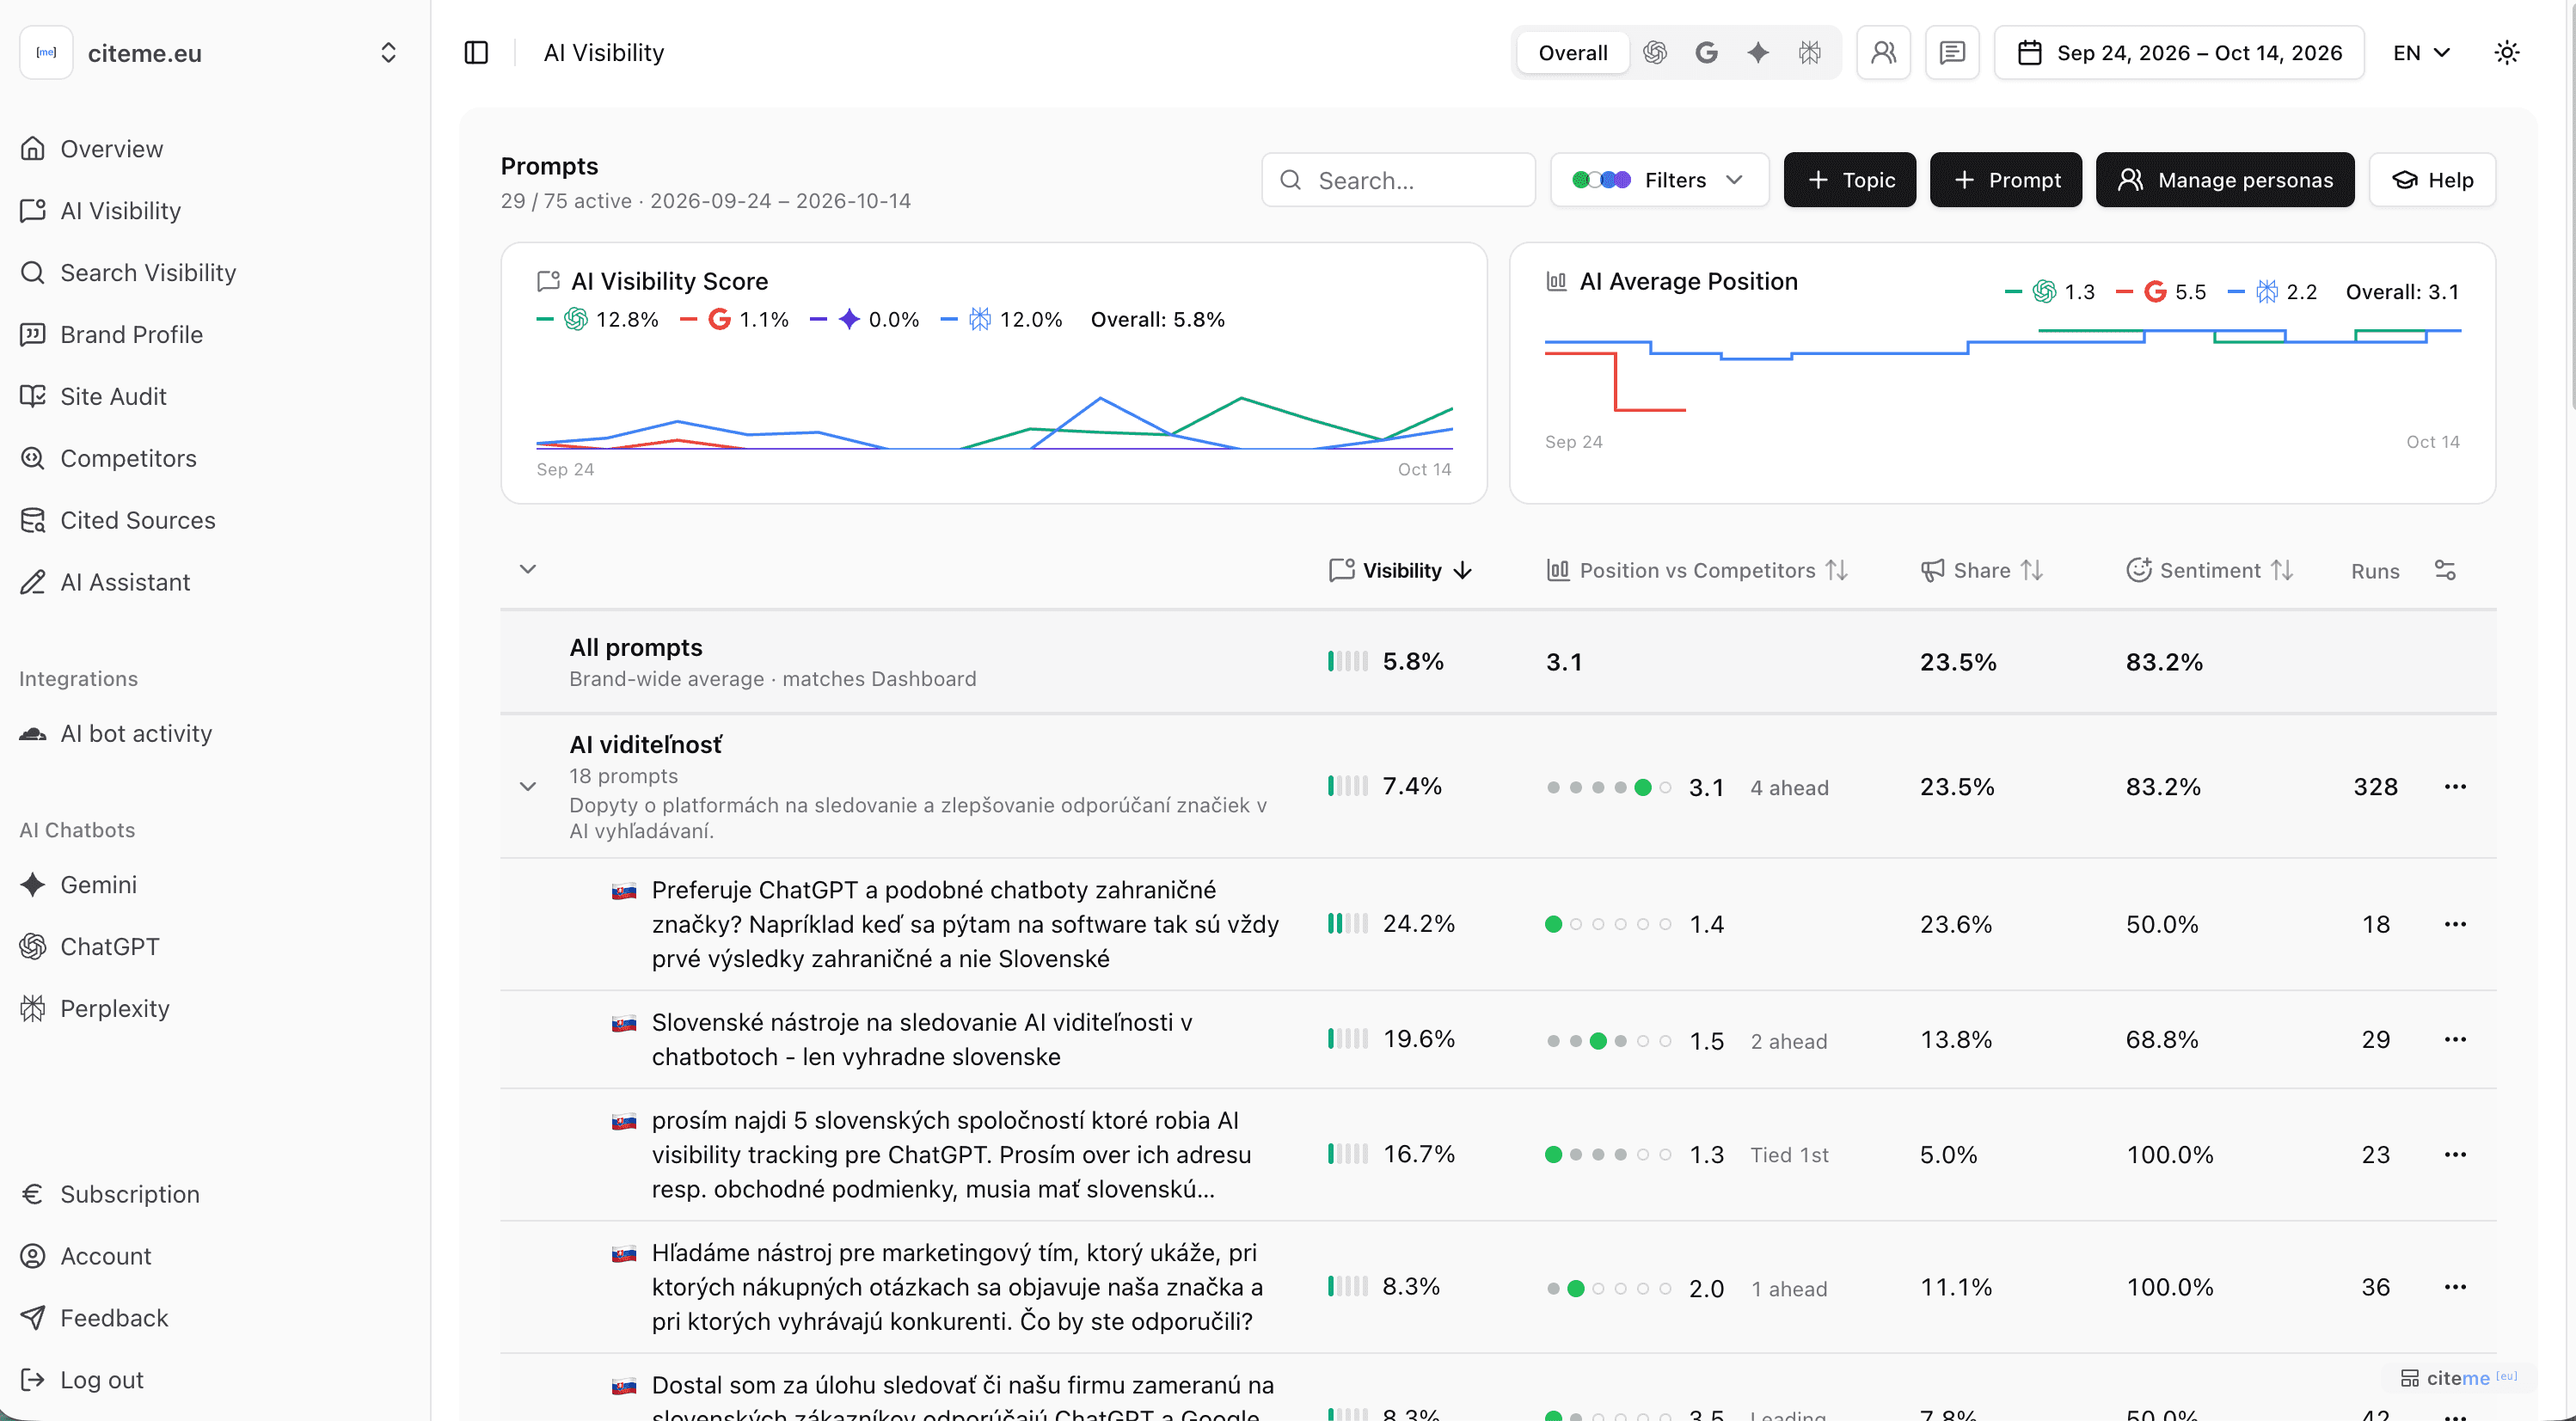Screen dimensions: 2576x1421
Task: Open AI Assistant page
Action: [x=124, y=582]
